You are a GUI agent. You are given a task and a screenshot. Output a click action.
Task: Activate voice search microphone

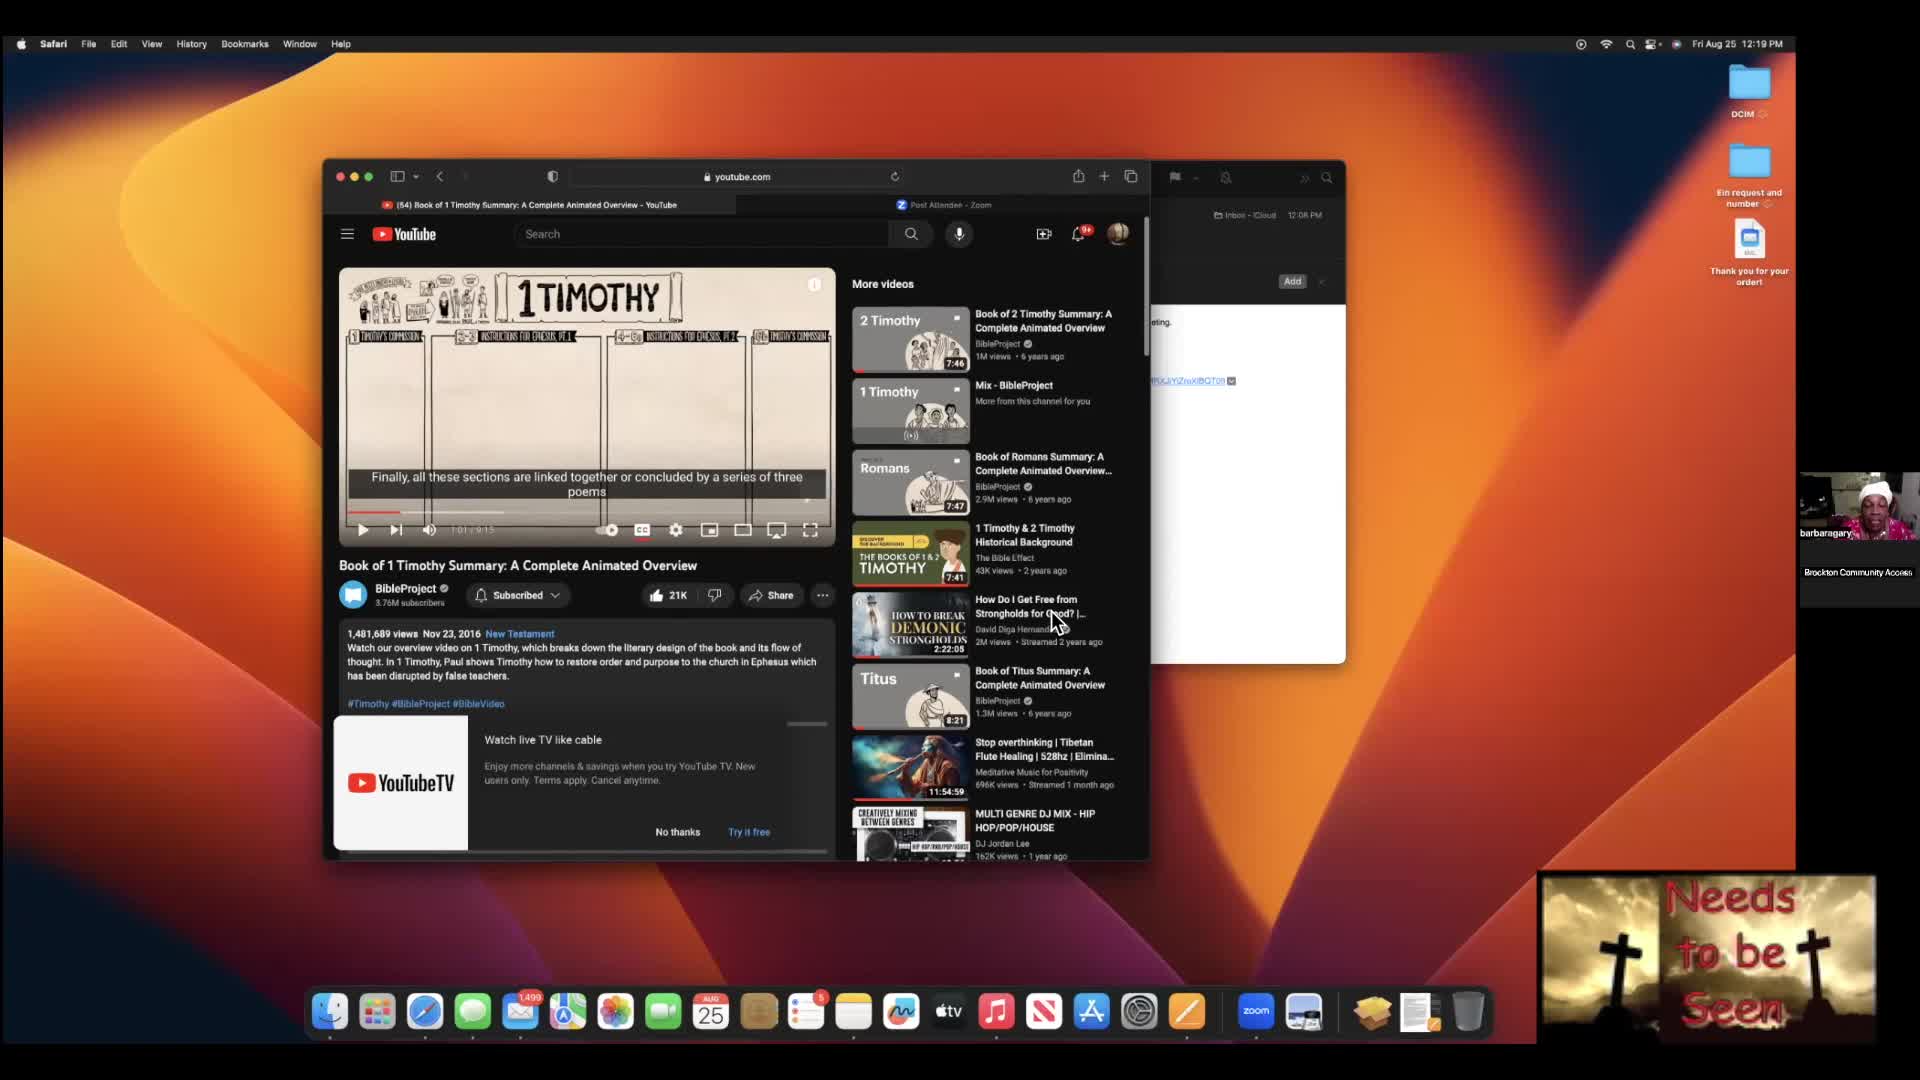tap(959, 234)
